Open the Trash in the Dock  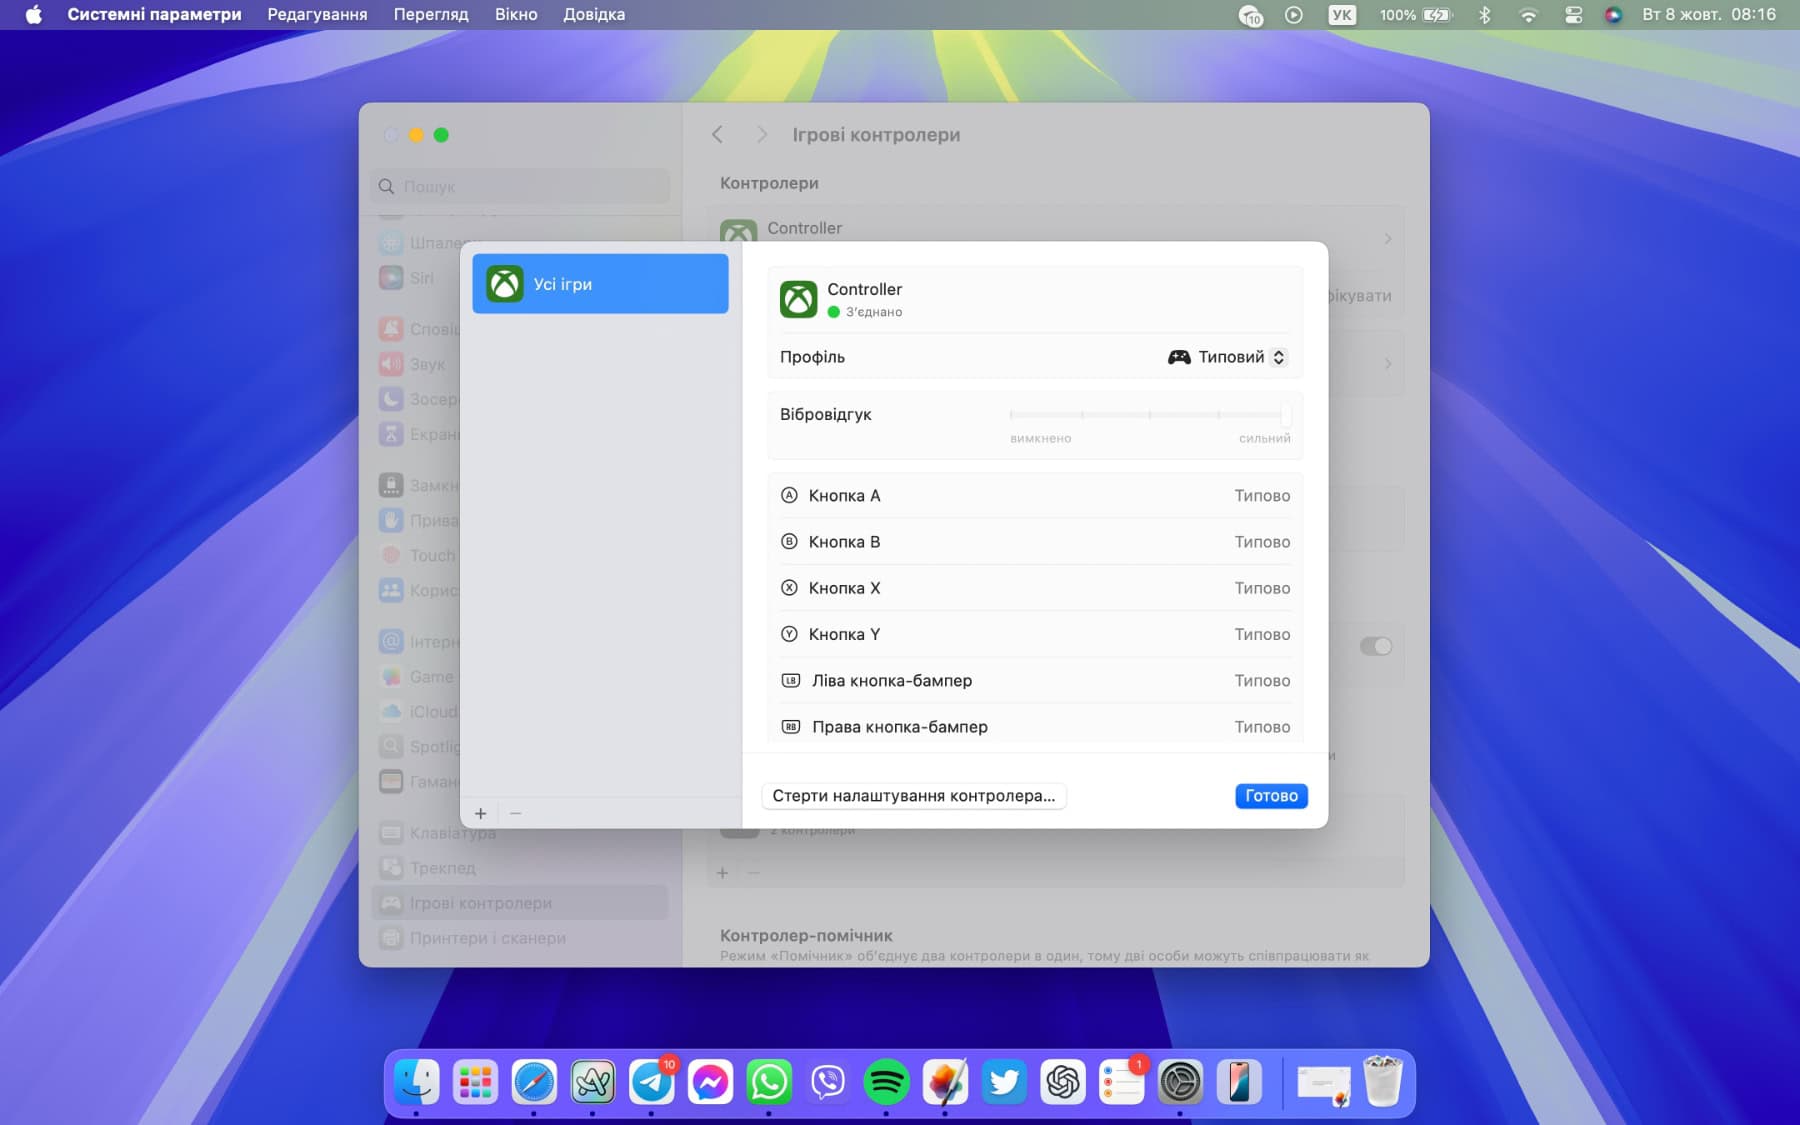[1383, 1082]
